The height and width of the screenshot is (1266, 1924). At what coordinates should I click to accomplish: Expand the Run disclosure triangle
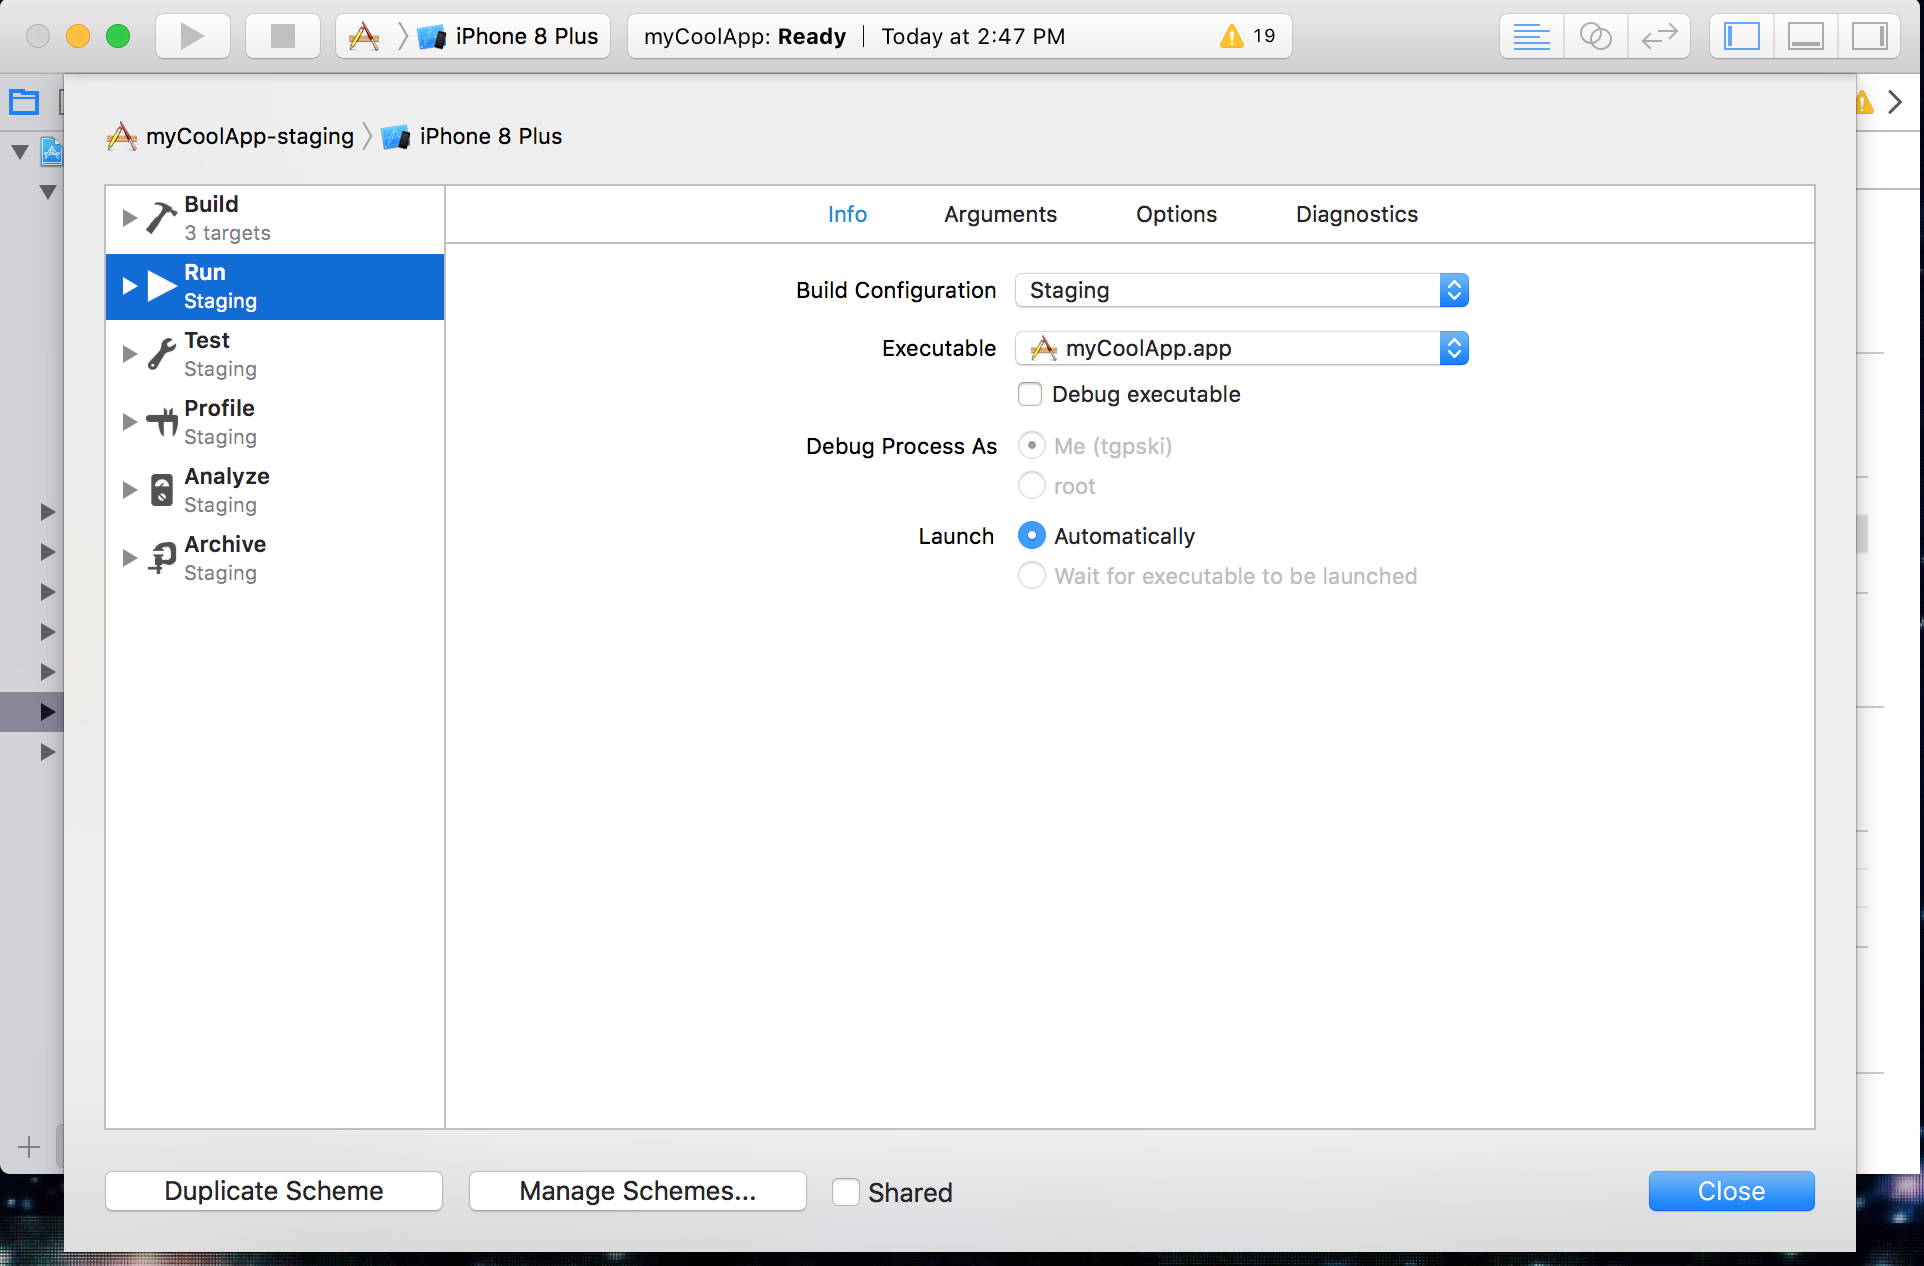click(128, 286)
